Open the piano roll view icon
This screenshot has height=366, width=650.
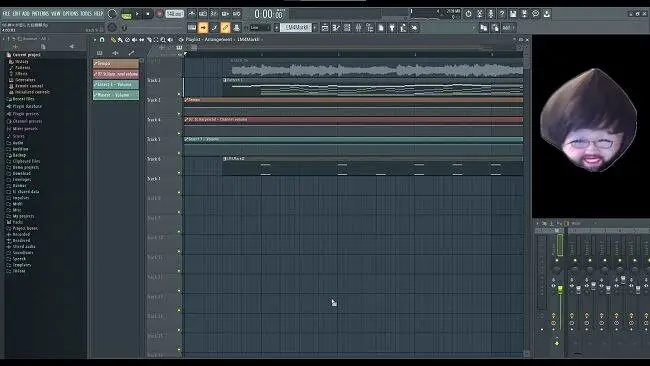pyautogui.click(x=336, y=28)
